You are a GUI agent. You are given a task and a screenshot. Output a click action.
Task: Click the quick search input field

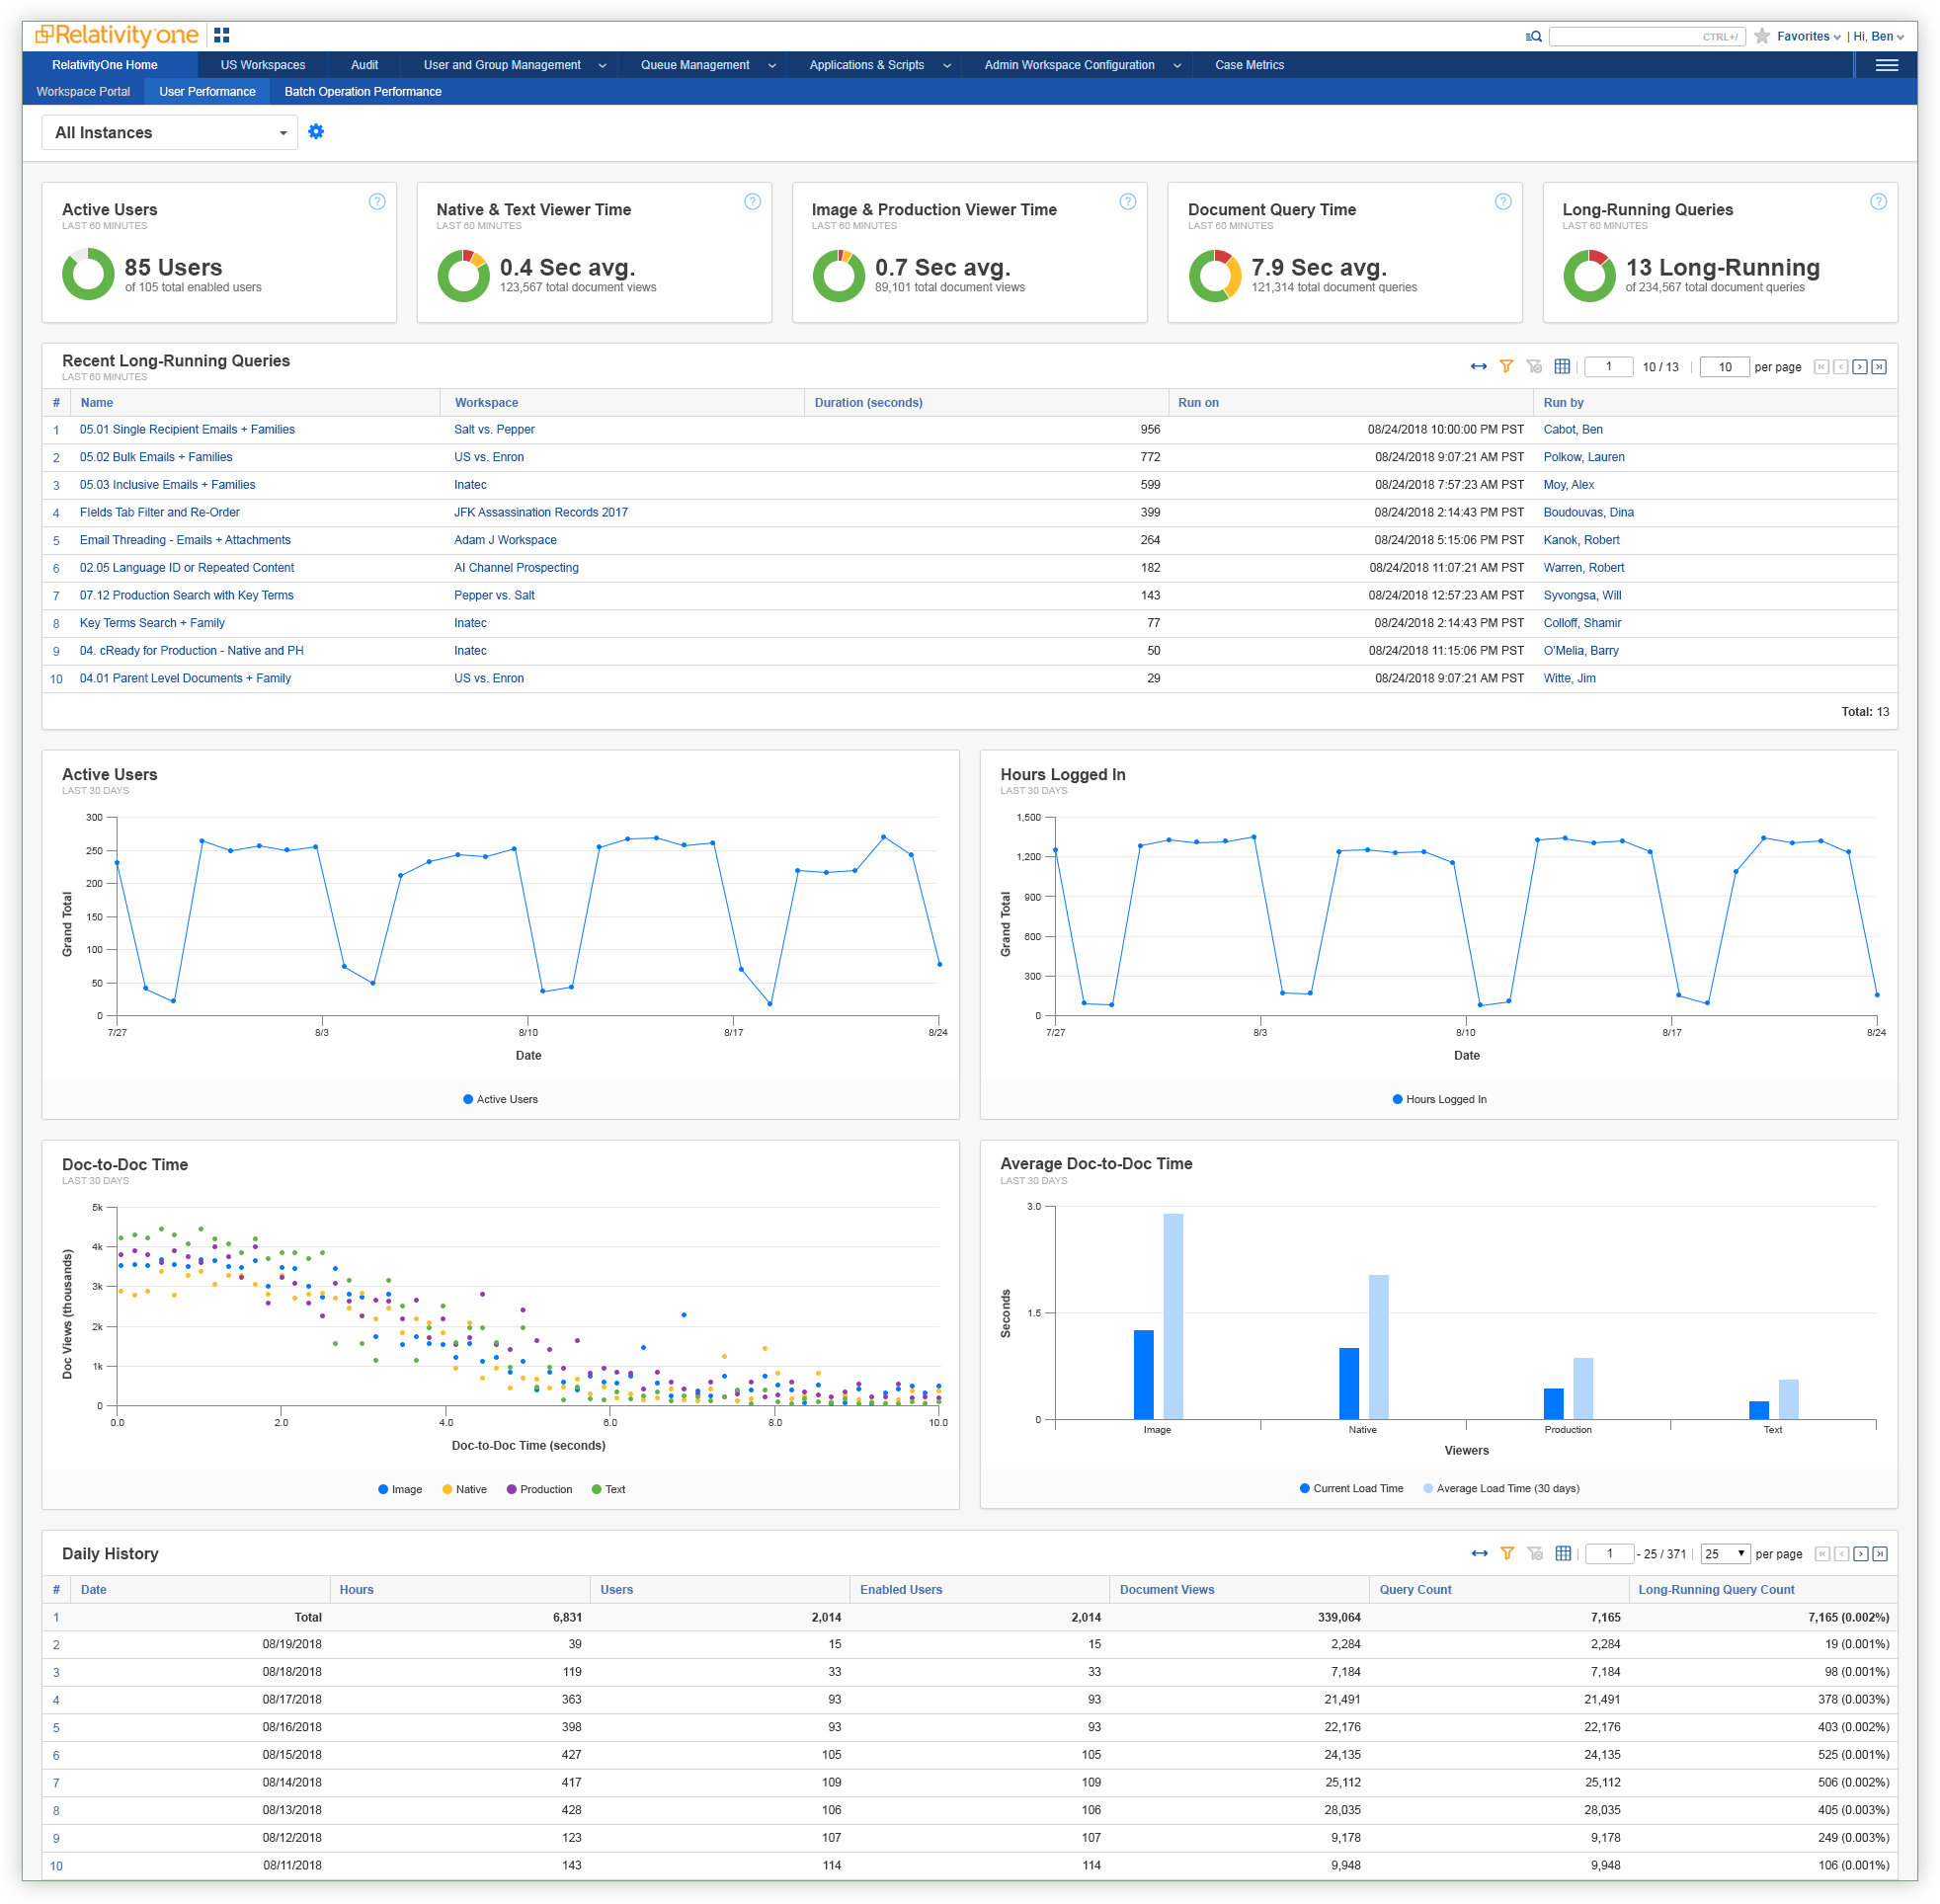(1646, 36)
